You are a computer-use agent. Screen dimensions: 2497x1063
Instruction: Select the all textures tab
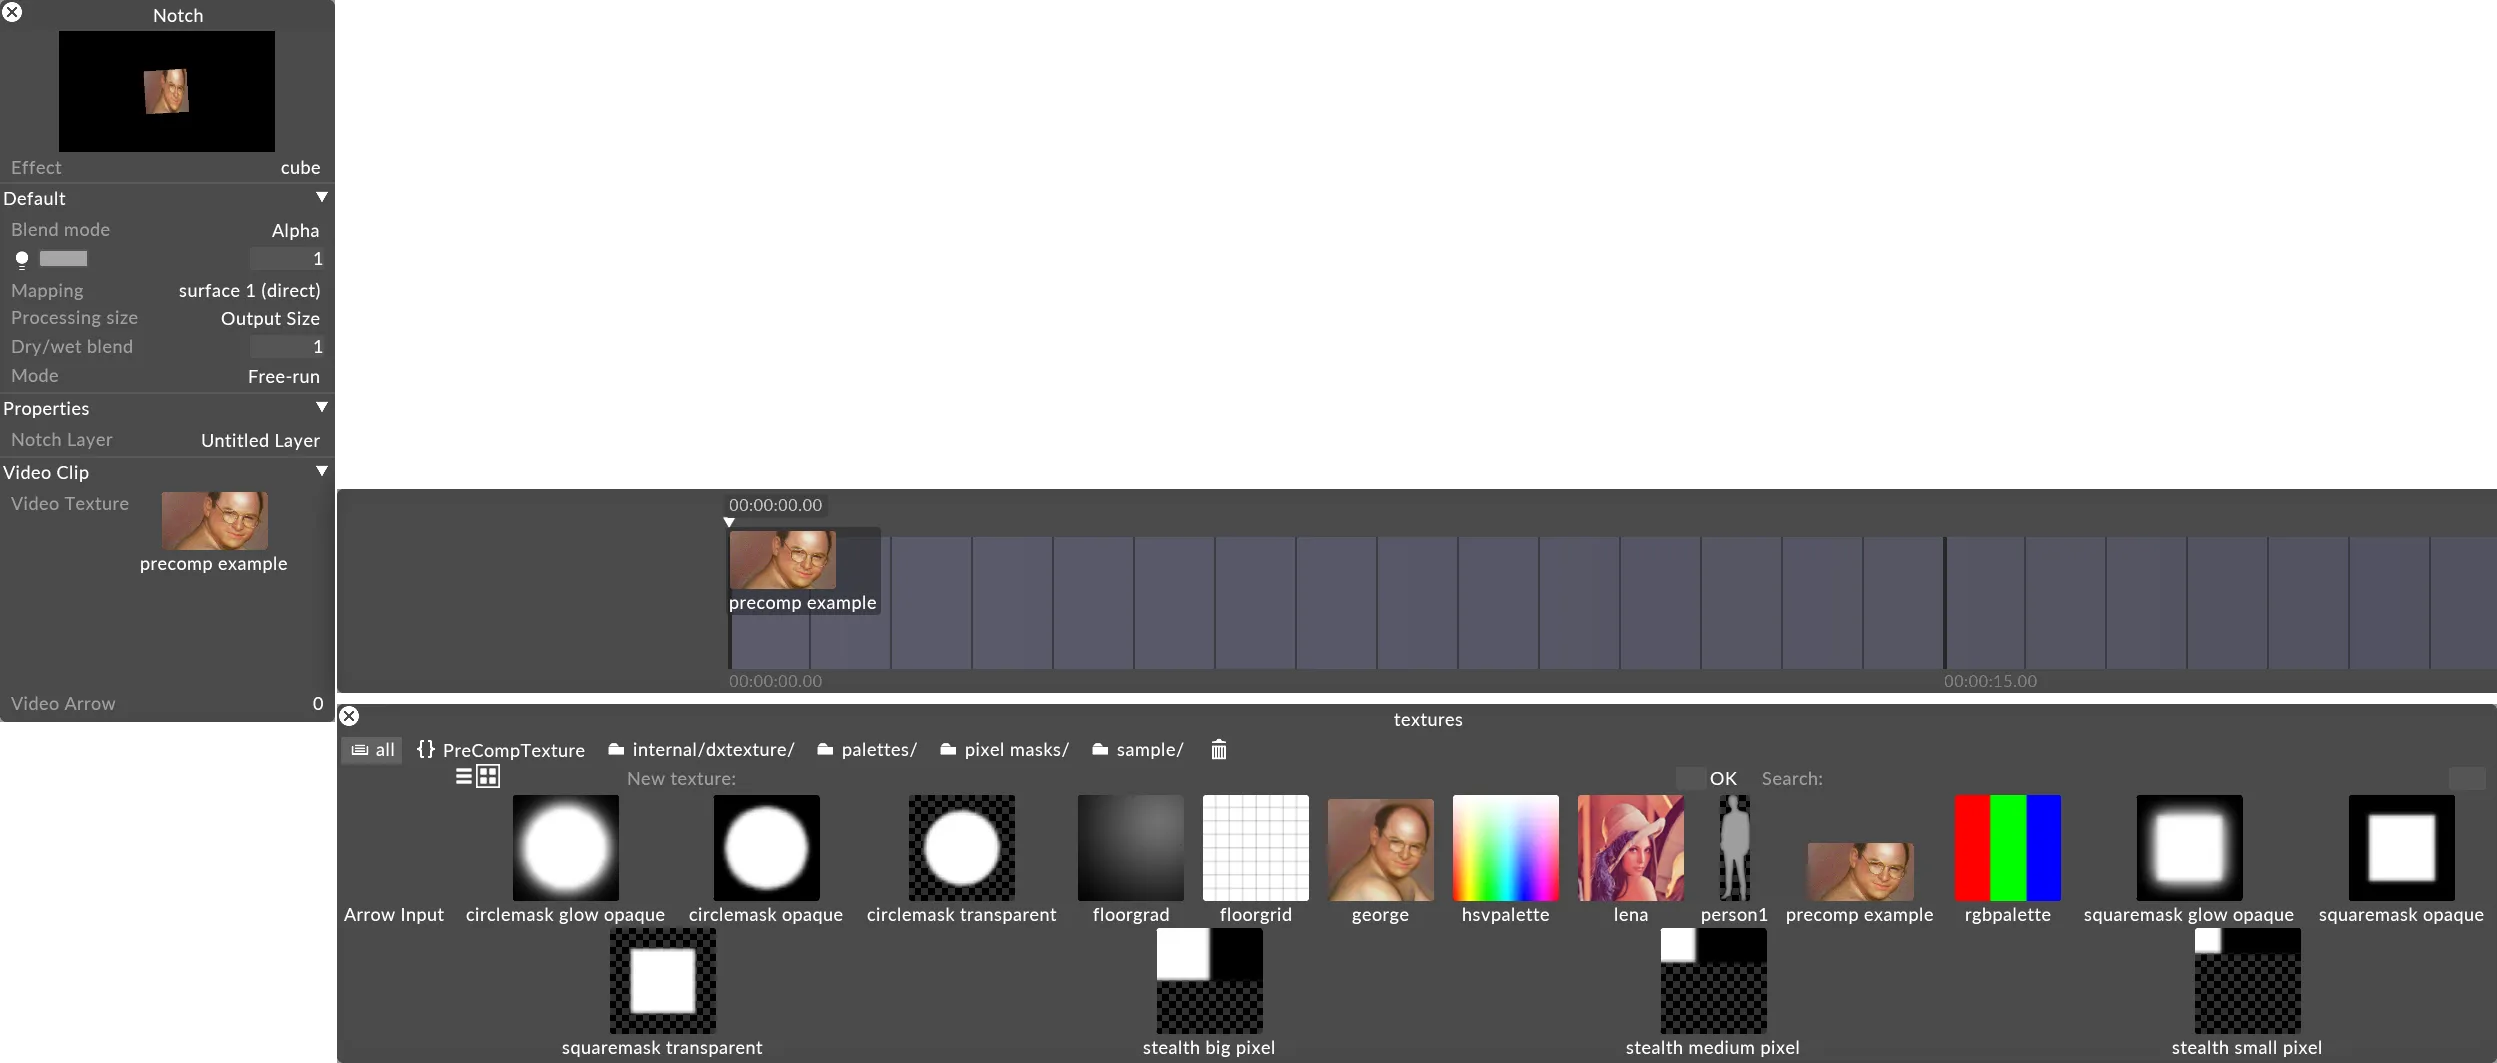click(x=373, y=750)
